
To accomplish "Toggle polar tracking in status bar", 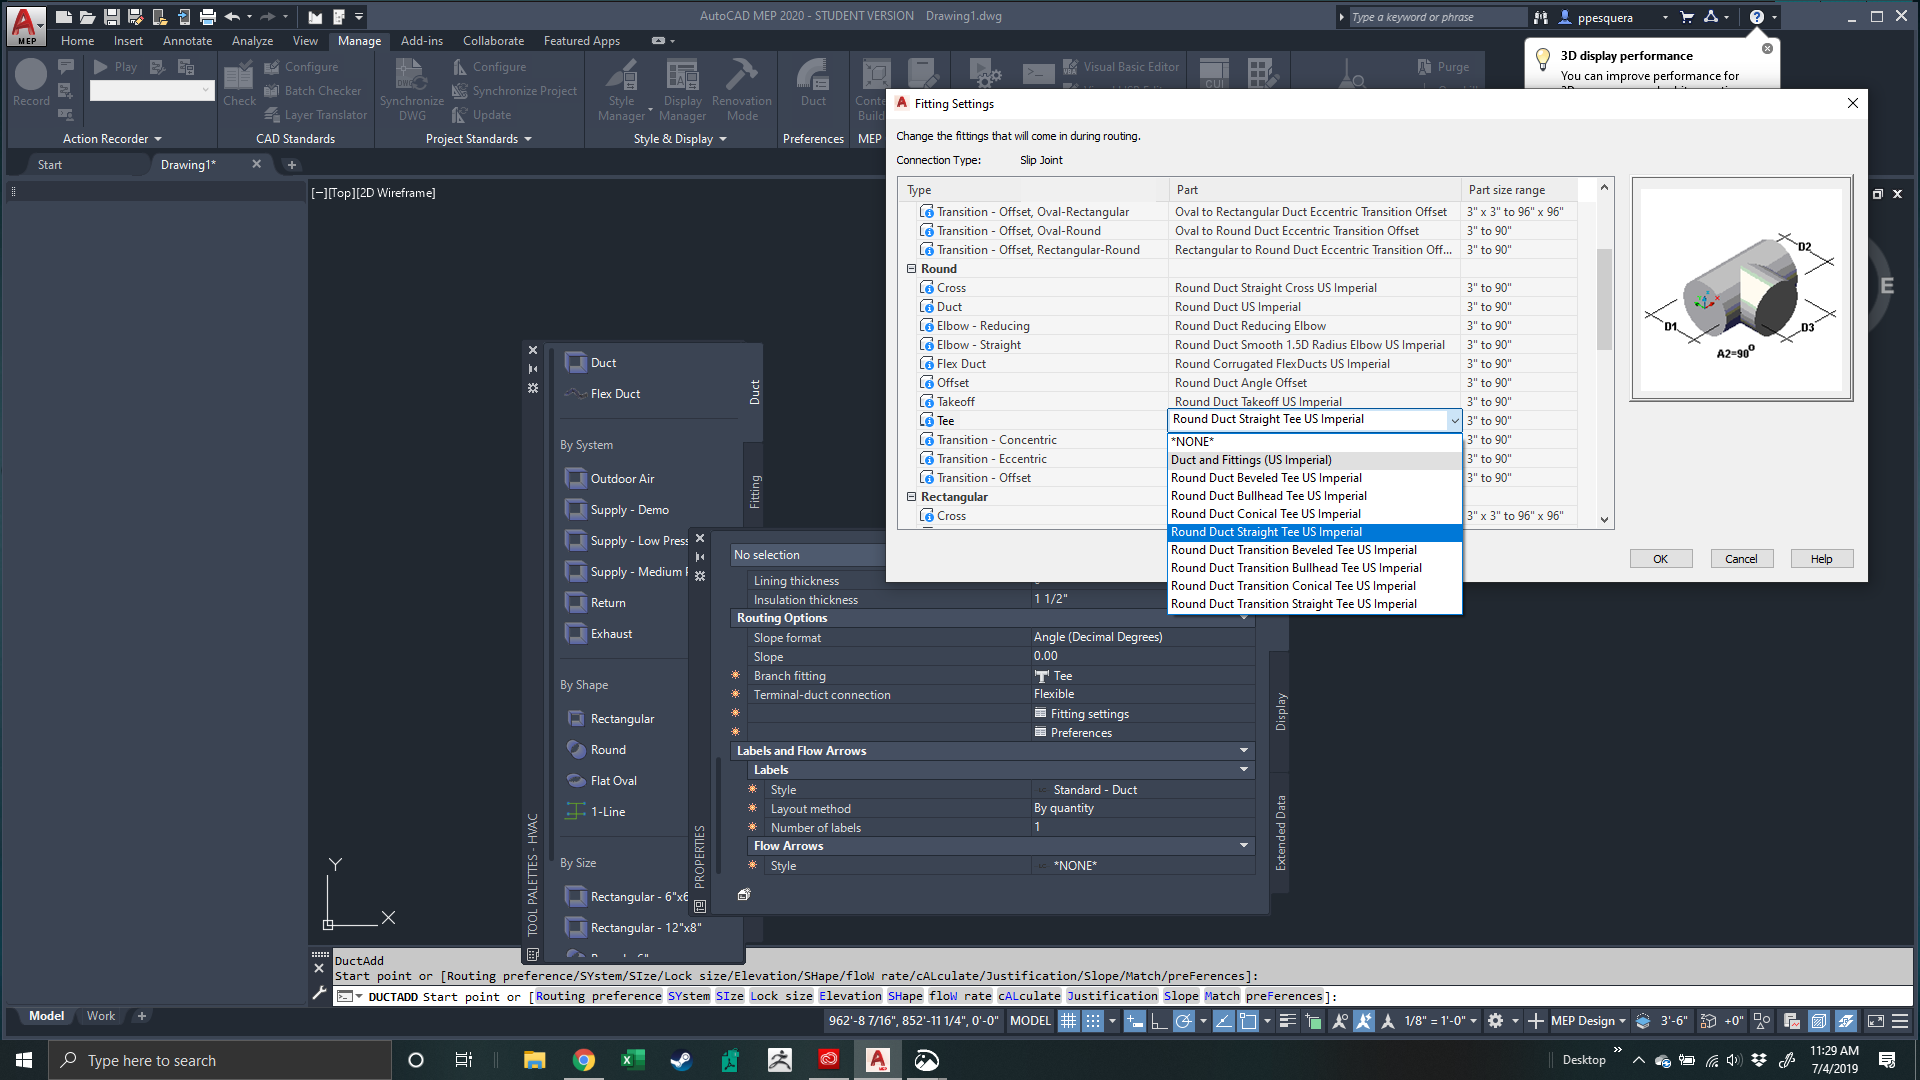I will (x=1183, y=1021).
